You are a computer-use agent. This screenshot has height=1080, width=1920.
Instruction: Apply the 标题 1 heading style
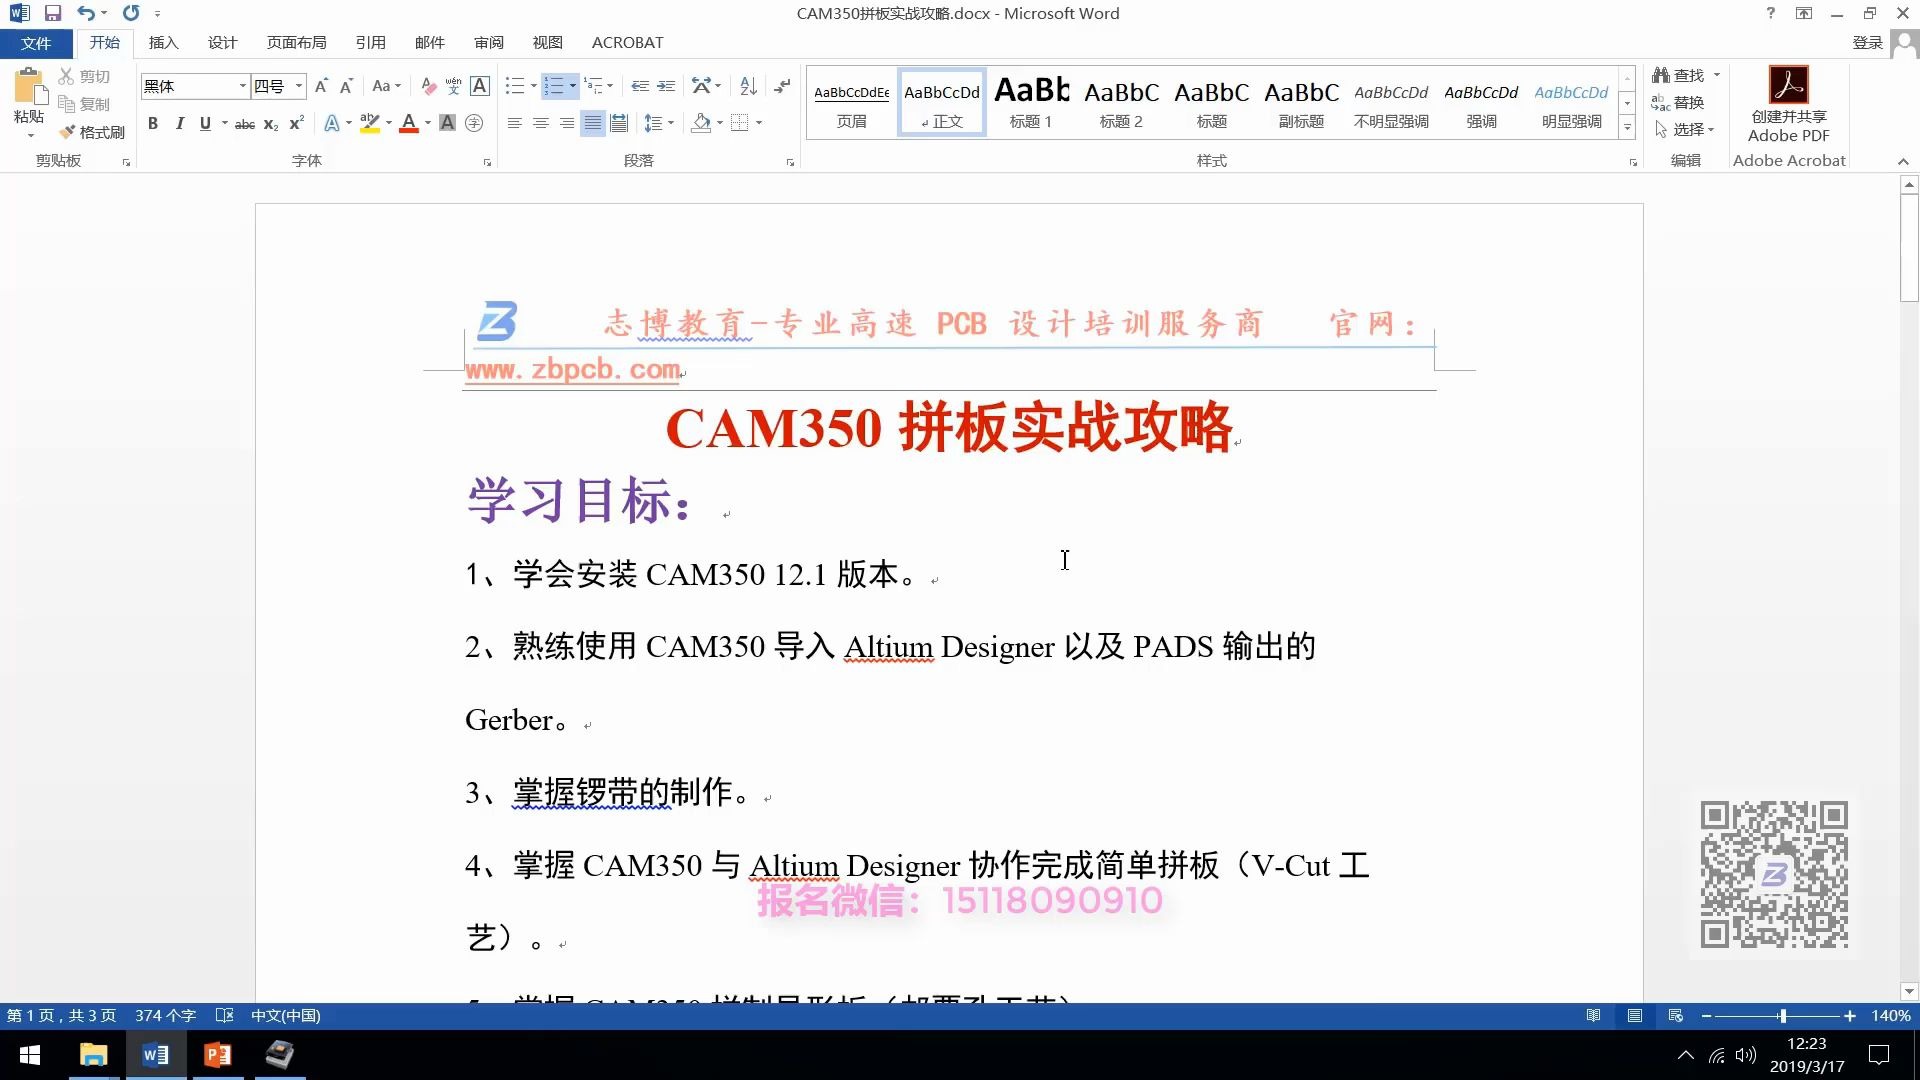point(1031,103)
